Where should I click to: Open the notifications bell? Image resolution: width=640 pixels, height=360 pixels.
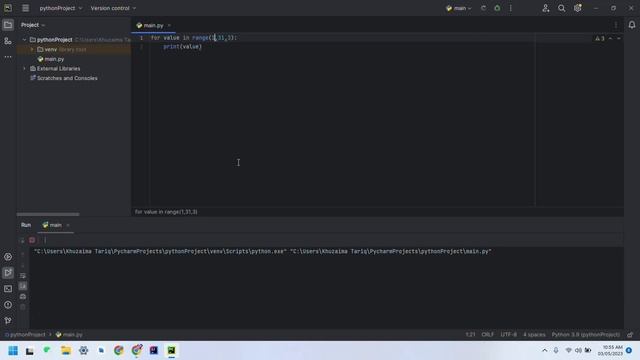coord(631,25)
